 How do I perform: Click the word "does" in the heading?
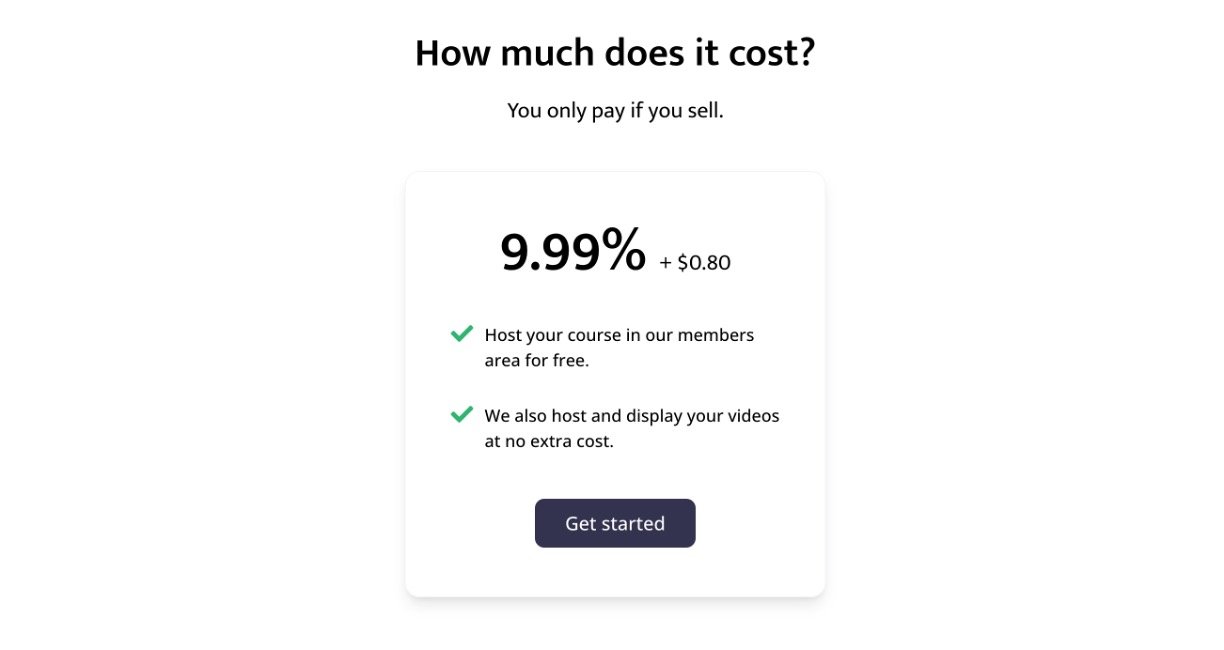pyautogui.click(x=635, y=53)
